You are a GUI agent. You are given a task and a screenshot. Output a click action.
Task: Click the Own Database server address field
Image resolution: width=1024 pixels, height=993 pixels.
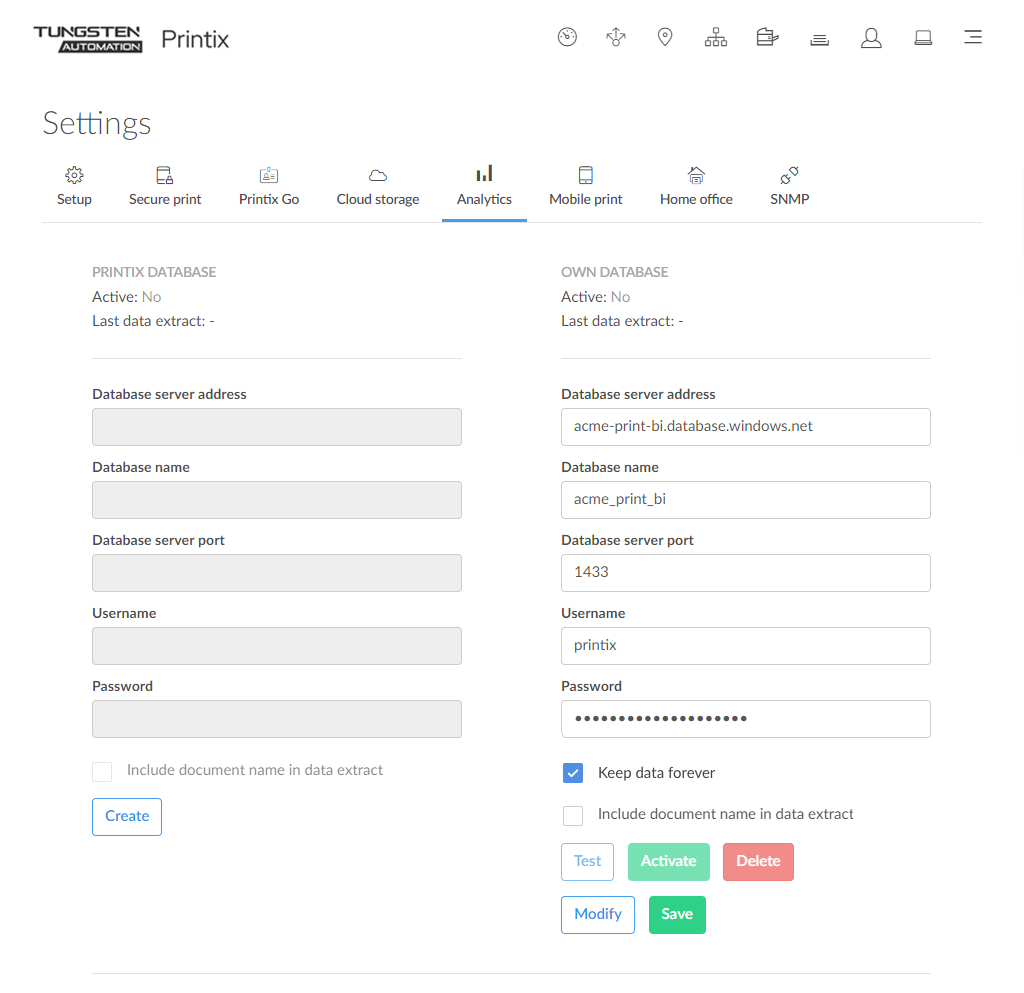tap(745, 426)
